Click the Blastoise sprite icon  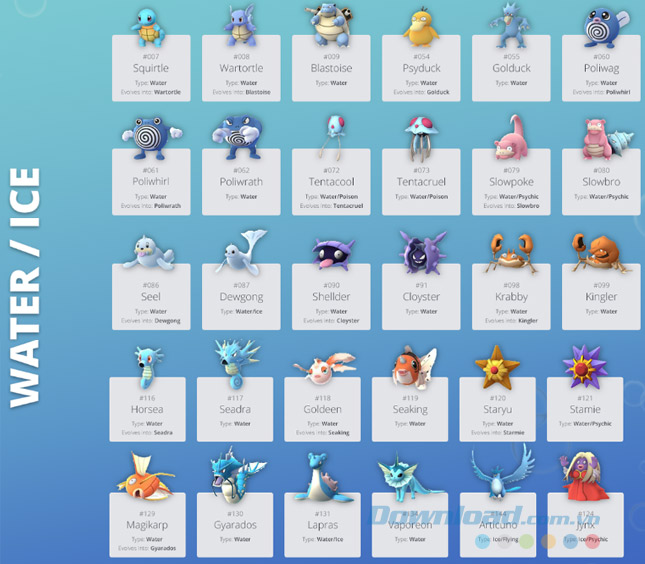click(331, 25)
